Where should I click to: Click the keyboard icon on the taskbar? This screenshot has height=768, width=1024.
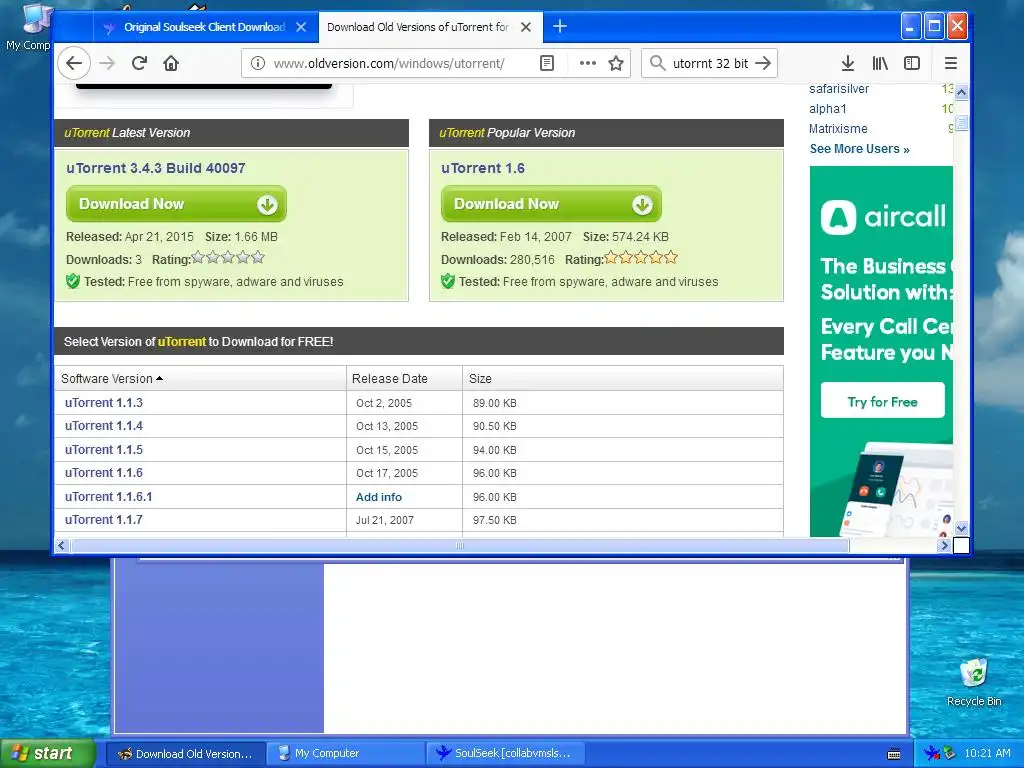click(894, 754)
